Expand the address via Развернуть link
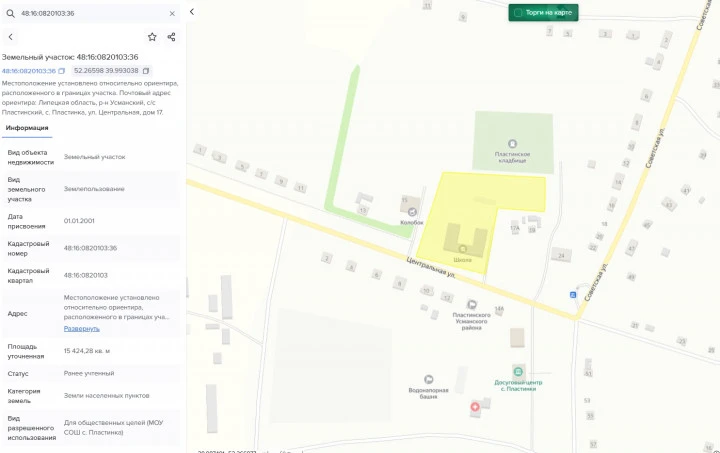The height and width of the screenshot is (453, 720). (81, 328)
